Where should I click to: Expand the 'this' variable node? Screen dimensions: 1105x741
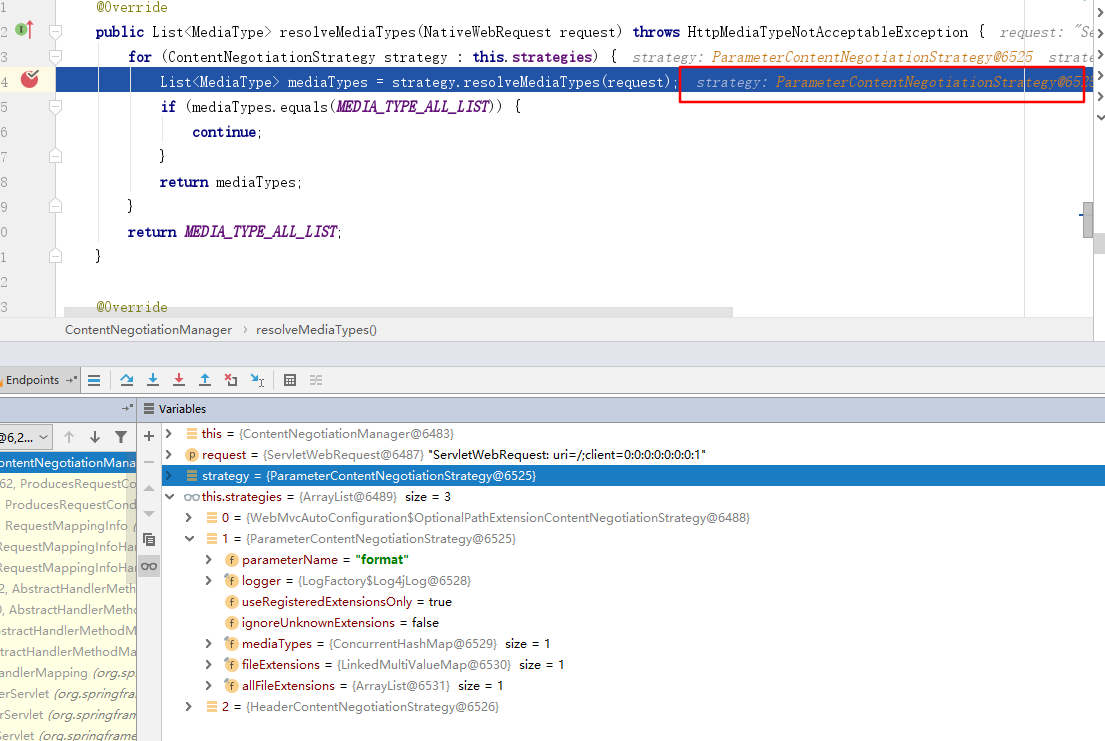168,434
